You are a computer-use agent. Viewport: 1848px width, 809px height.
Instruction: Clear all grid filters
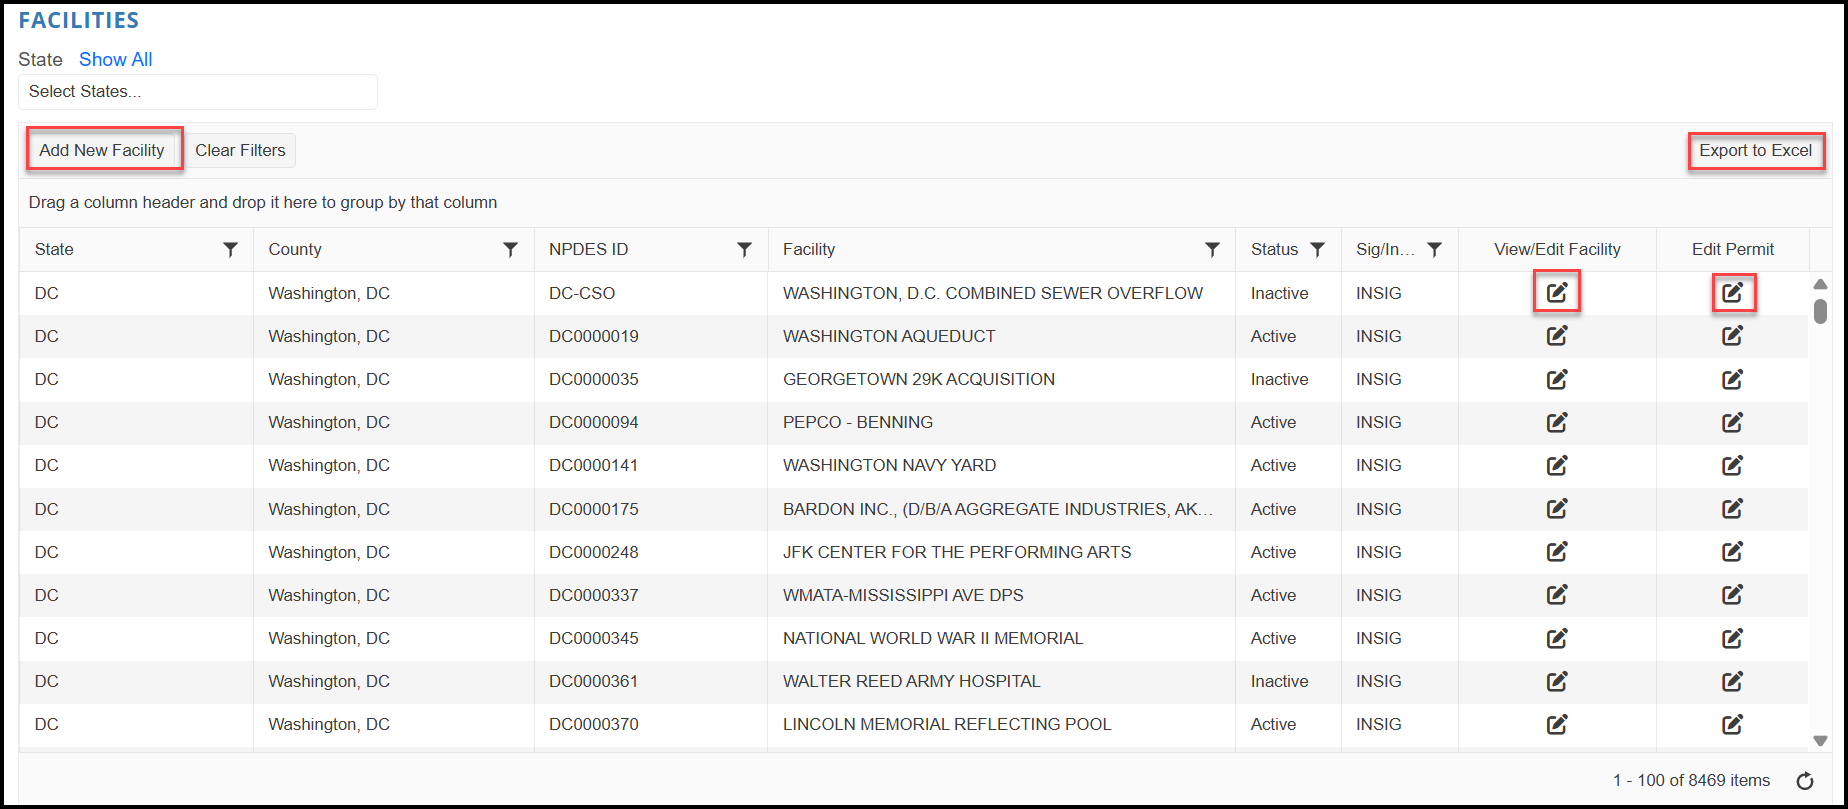(240, 150)
